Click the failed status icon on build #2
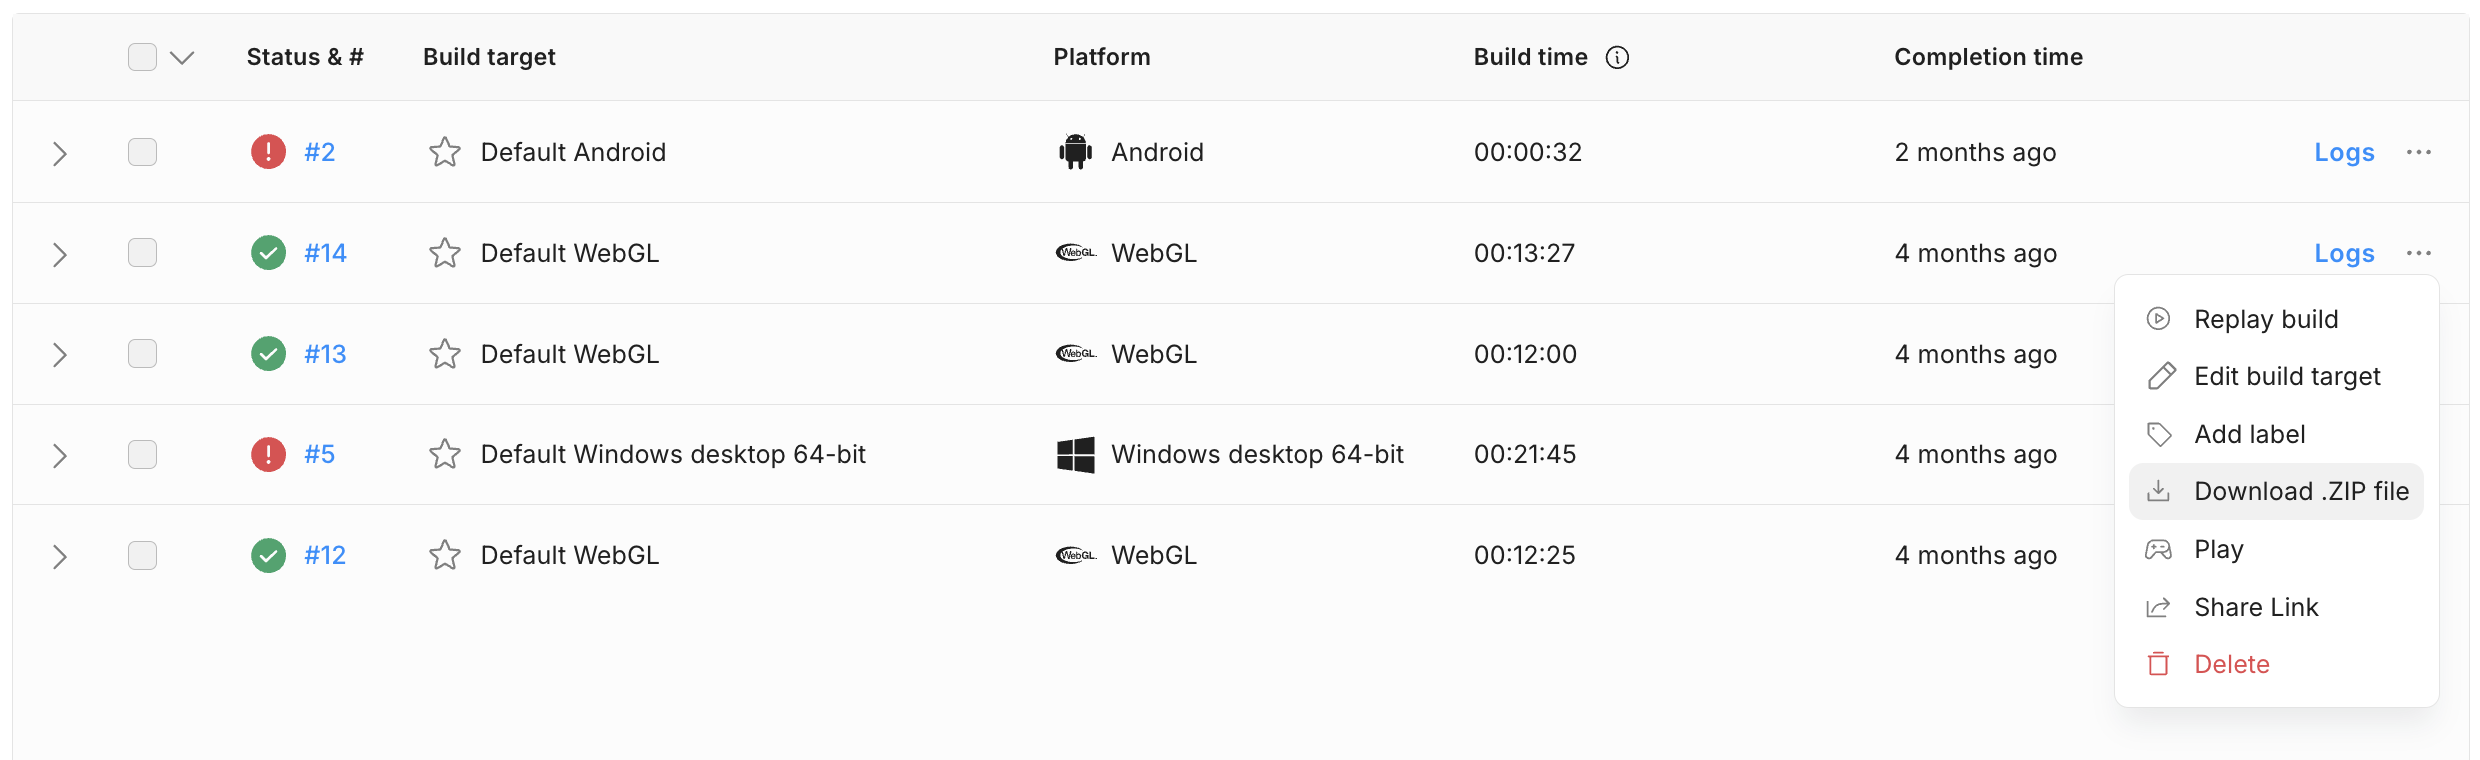The image size is (2480, 760). coord(267,152)
